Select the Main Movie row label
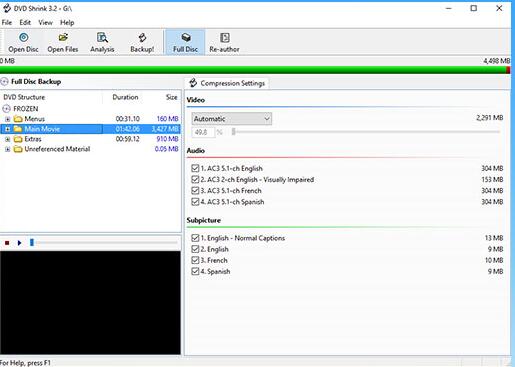 coord(42,129)
